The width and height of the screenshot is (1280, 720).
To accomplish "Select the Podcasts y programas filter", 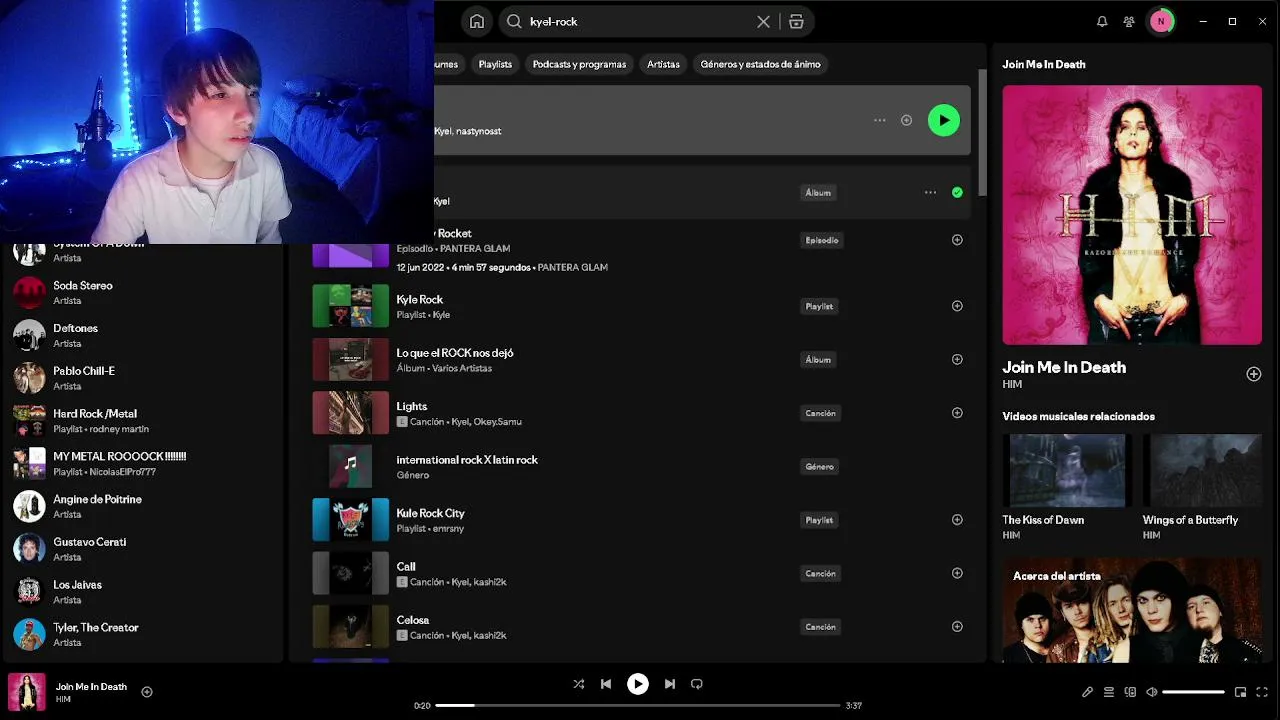I will [579, 64].
